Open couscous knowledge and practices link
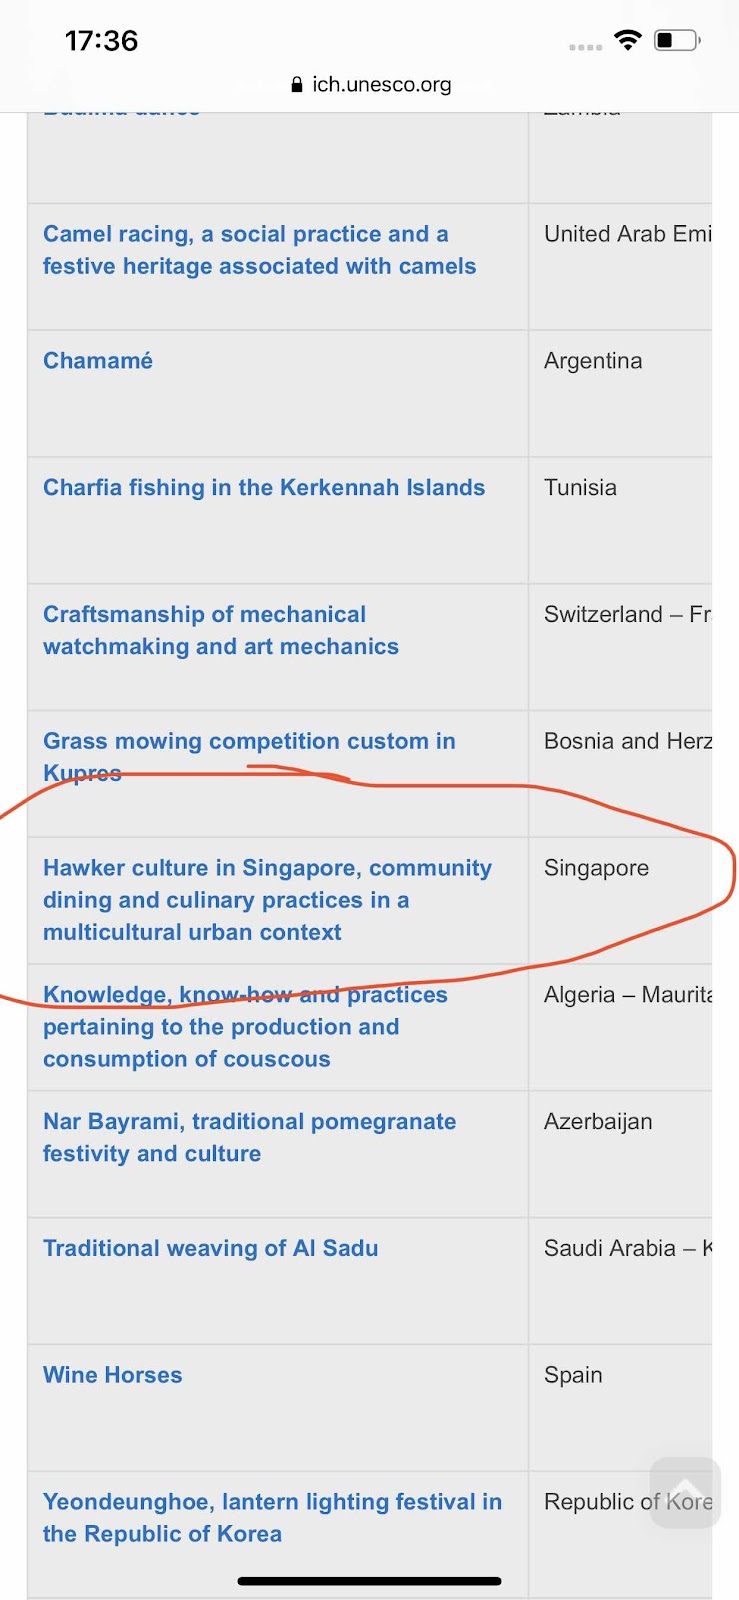The height and width of the screenshot is (1600, 739). [245, 1027]
